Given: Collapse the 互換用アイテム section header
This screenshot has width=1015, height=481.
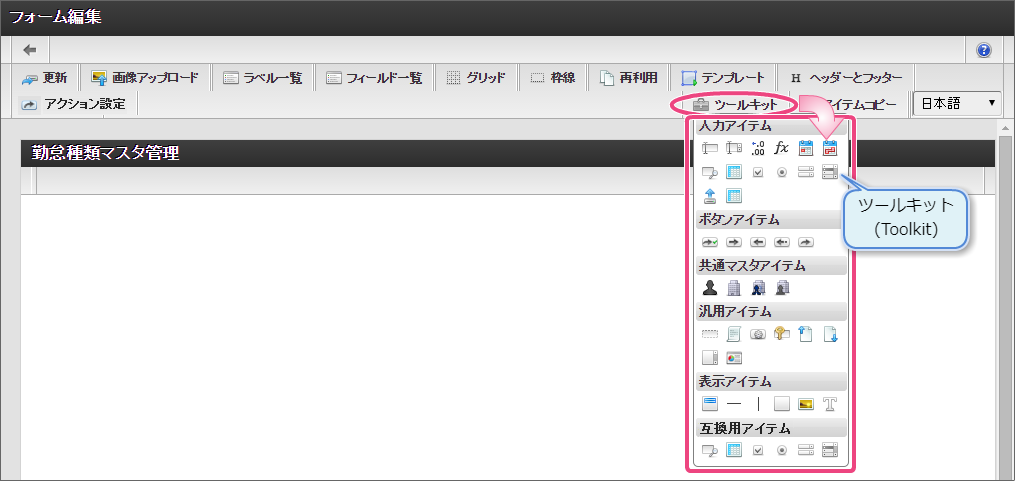Looking at the screenshot, I should coord(772,428).
